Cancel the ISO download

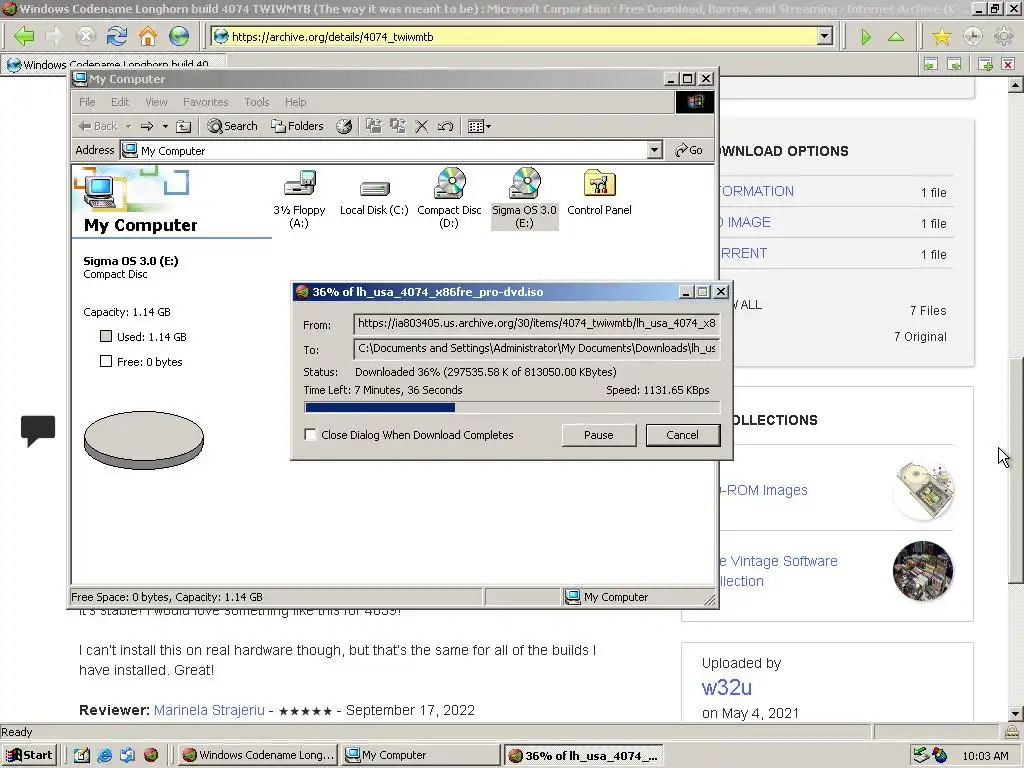pos(682,435)
